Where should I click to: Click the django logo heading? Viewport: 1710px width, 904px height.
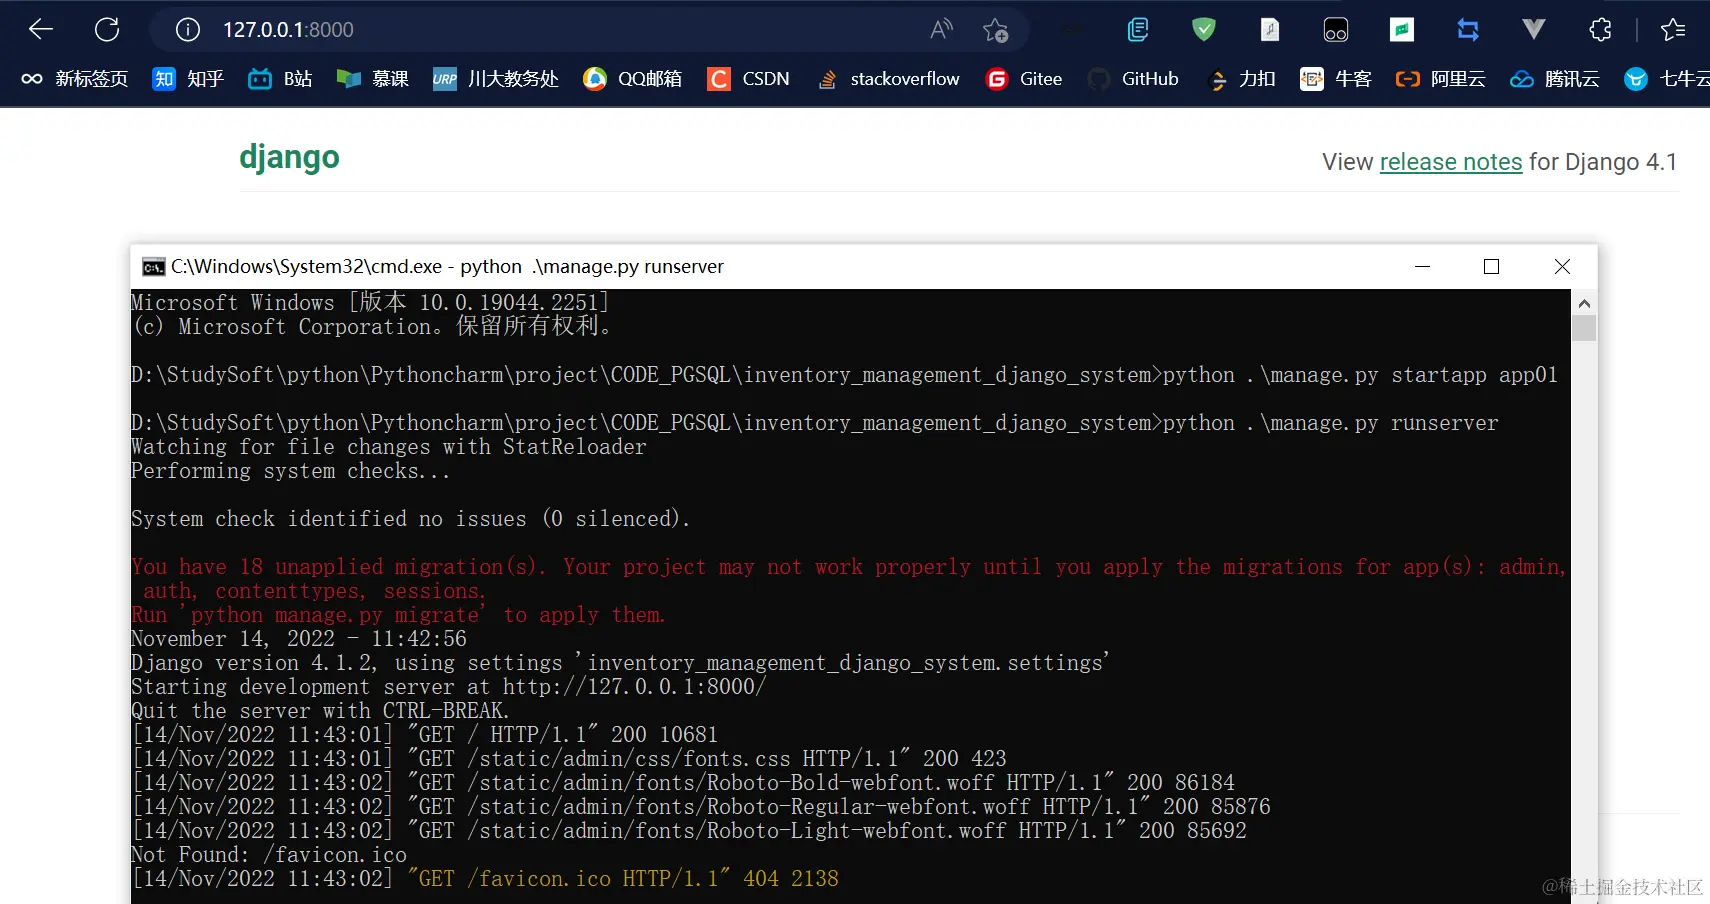[x=289, y=157]
